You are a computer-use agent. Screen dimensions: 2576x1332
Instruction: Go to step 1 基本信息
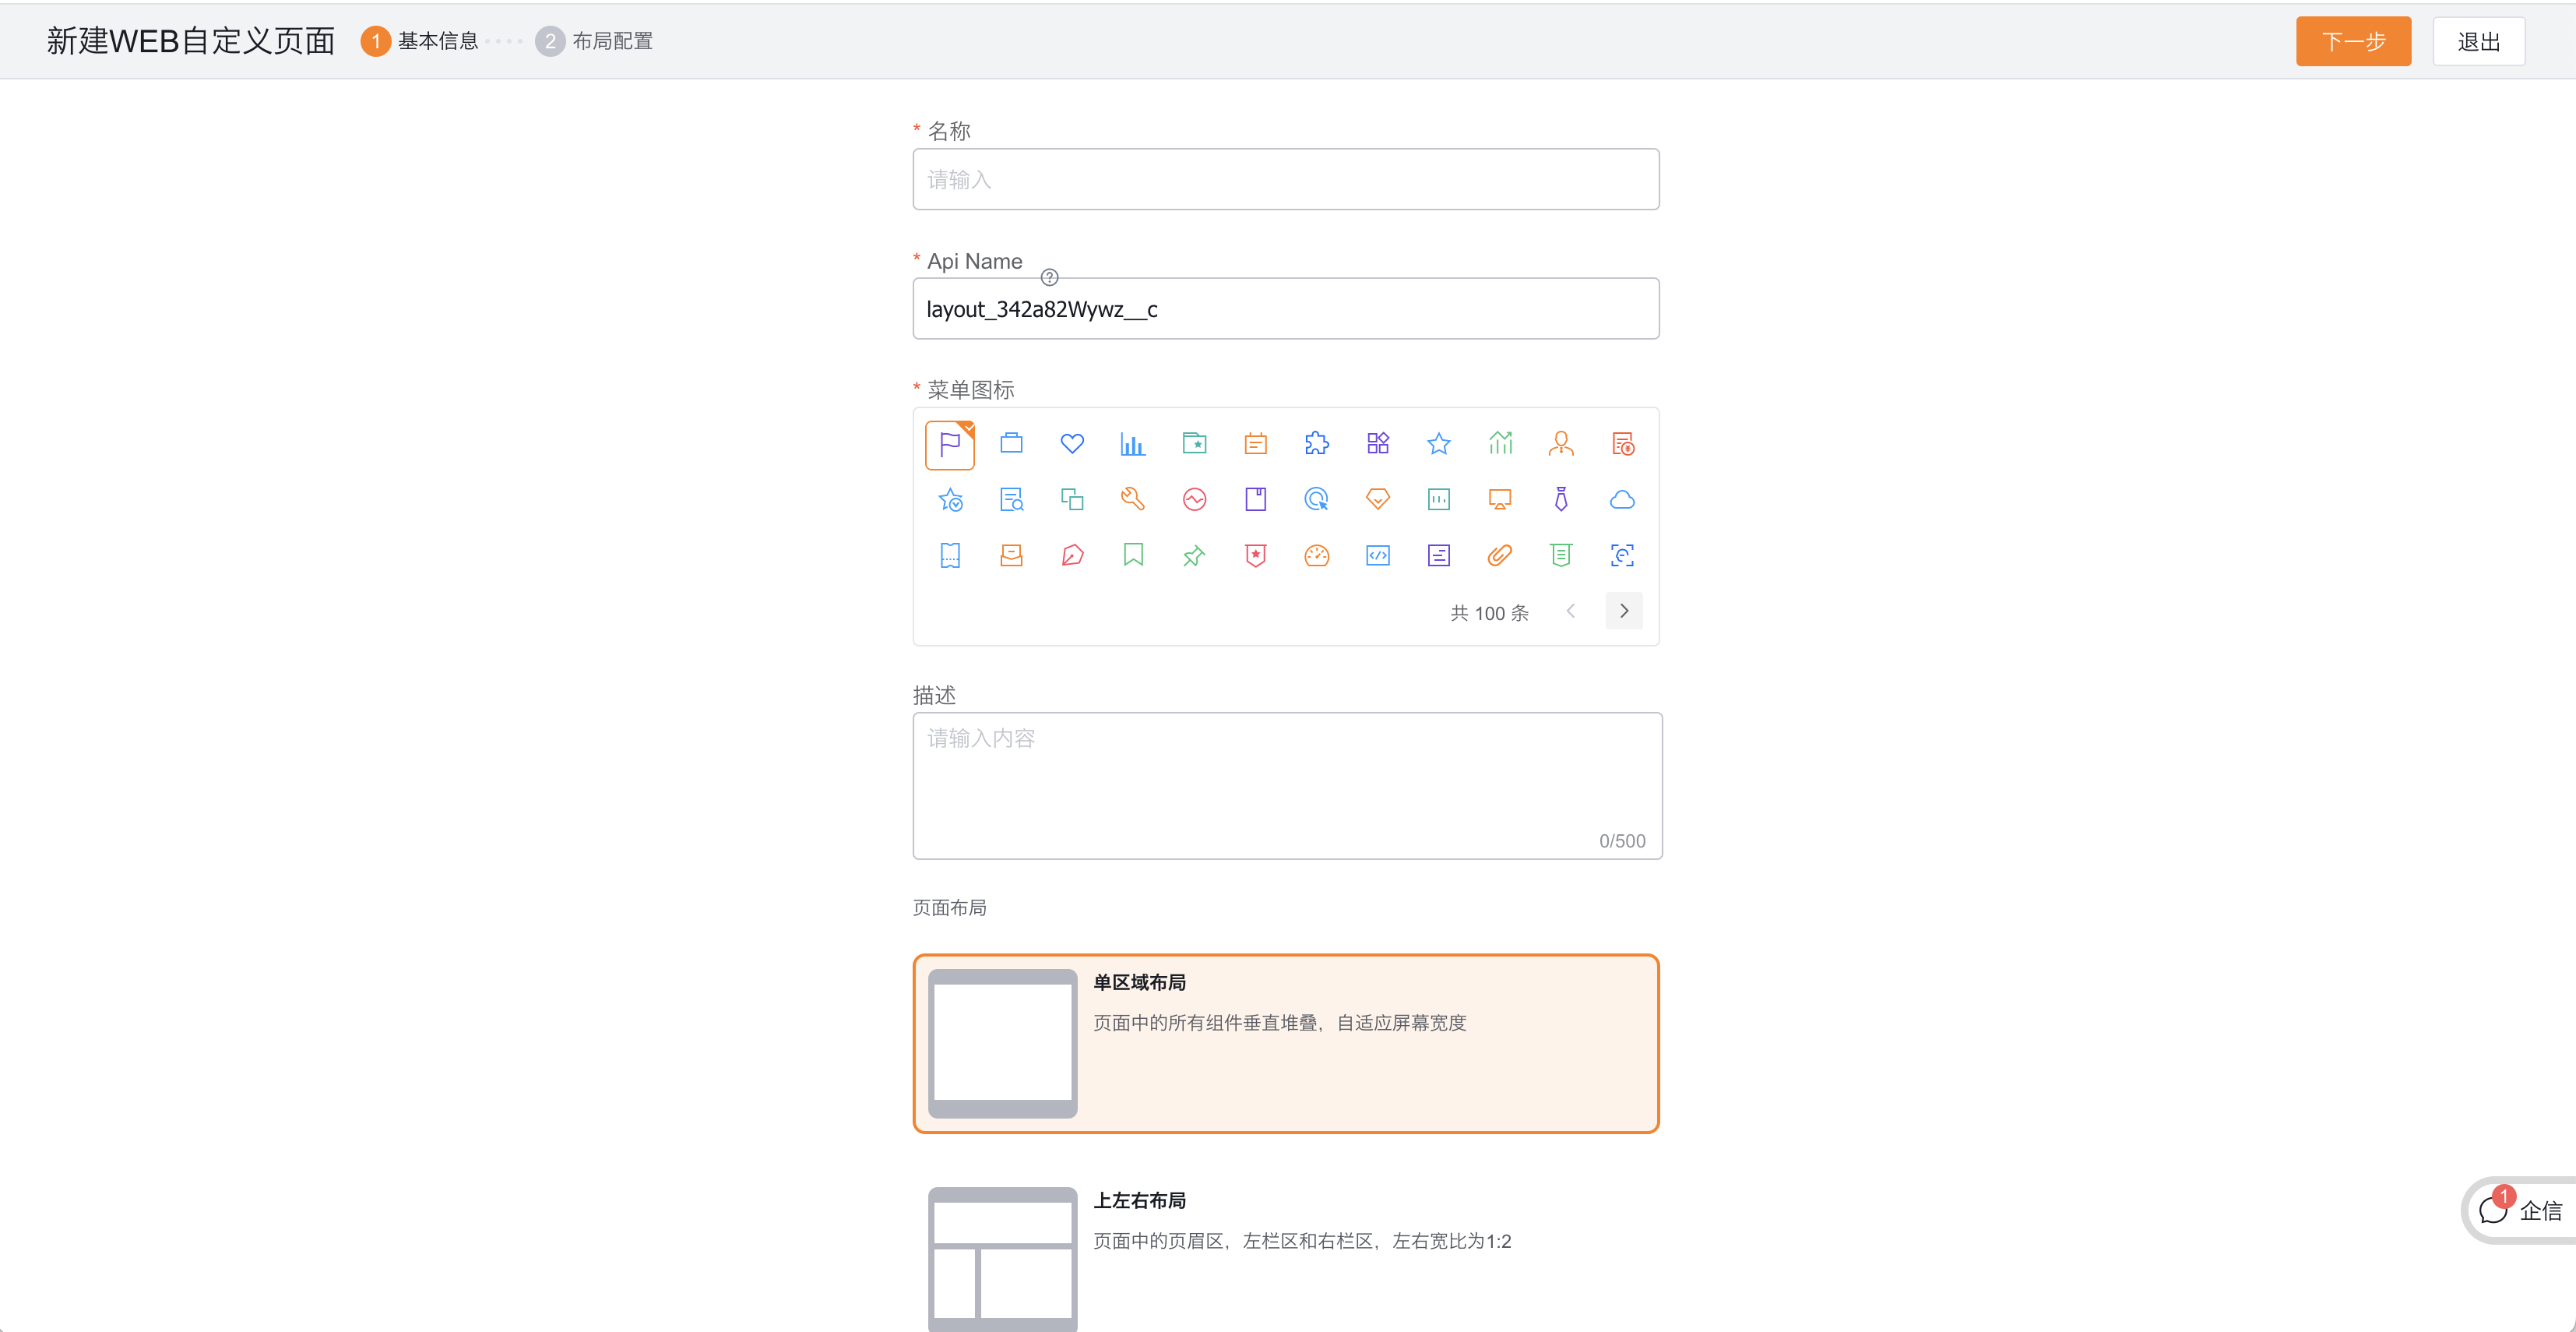click(x=419, y=41)
